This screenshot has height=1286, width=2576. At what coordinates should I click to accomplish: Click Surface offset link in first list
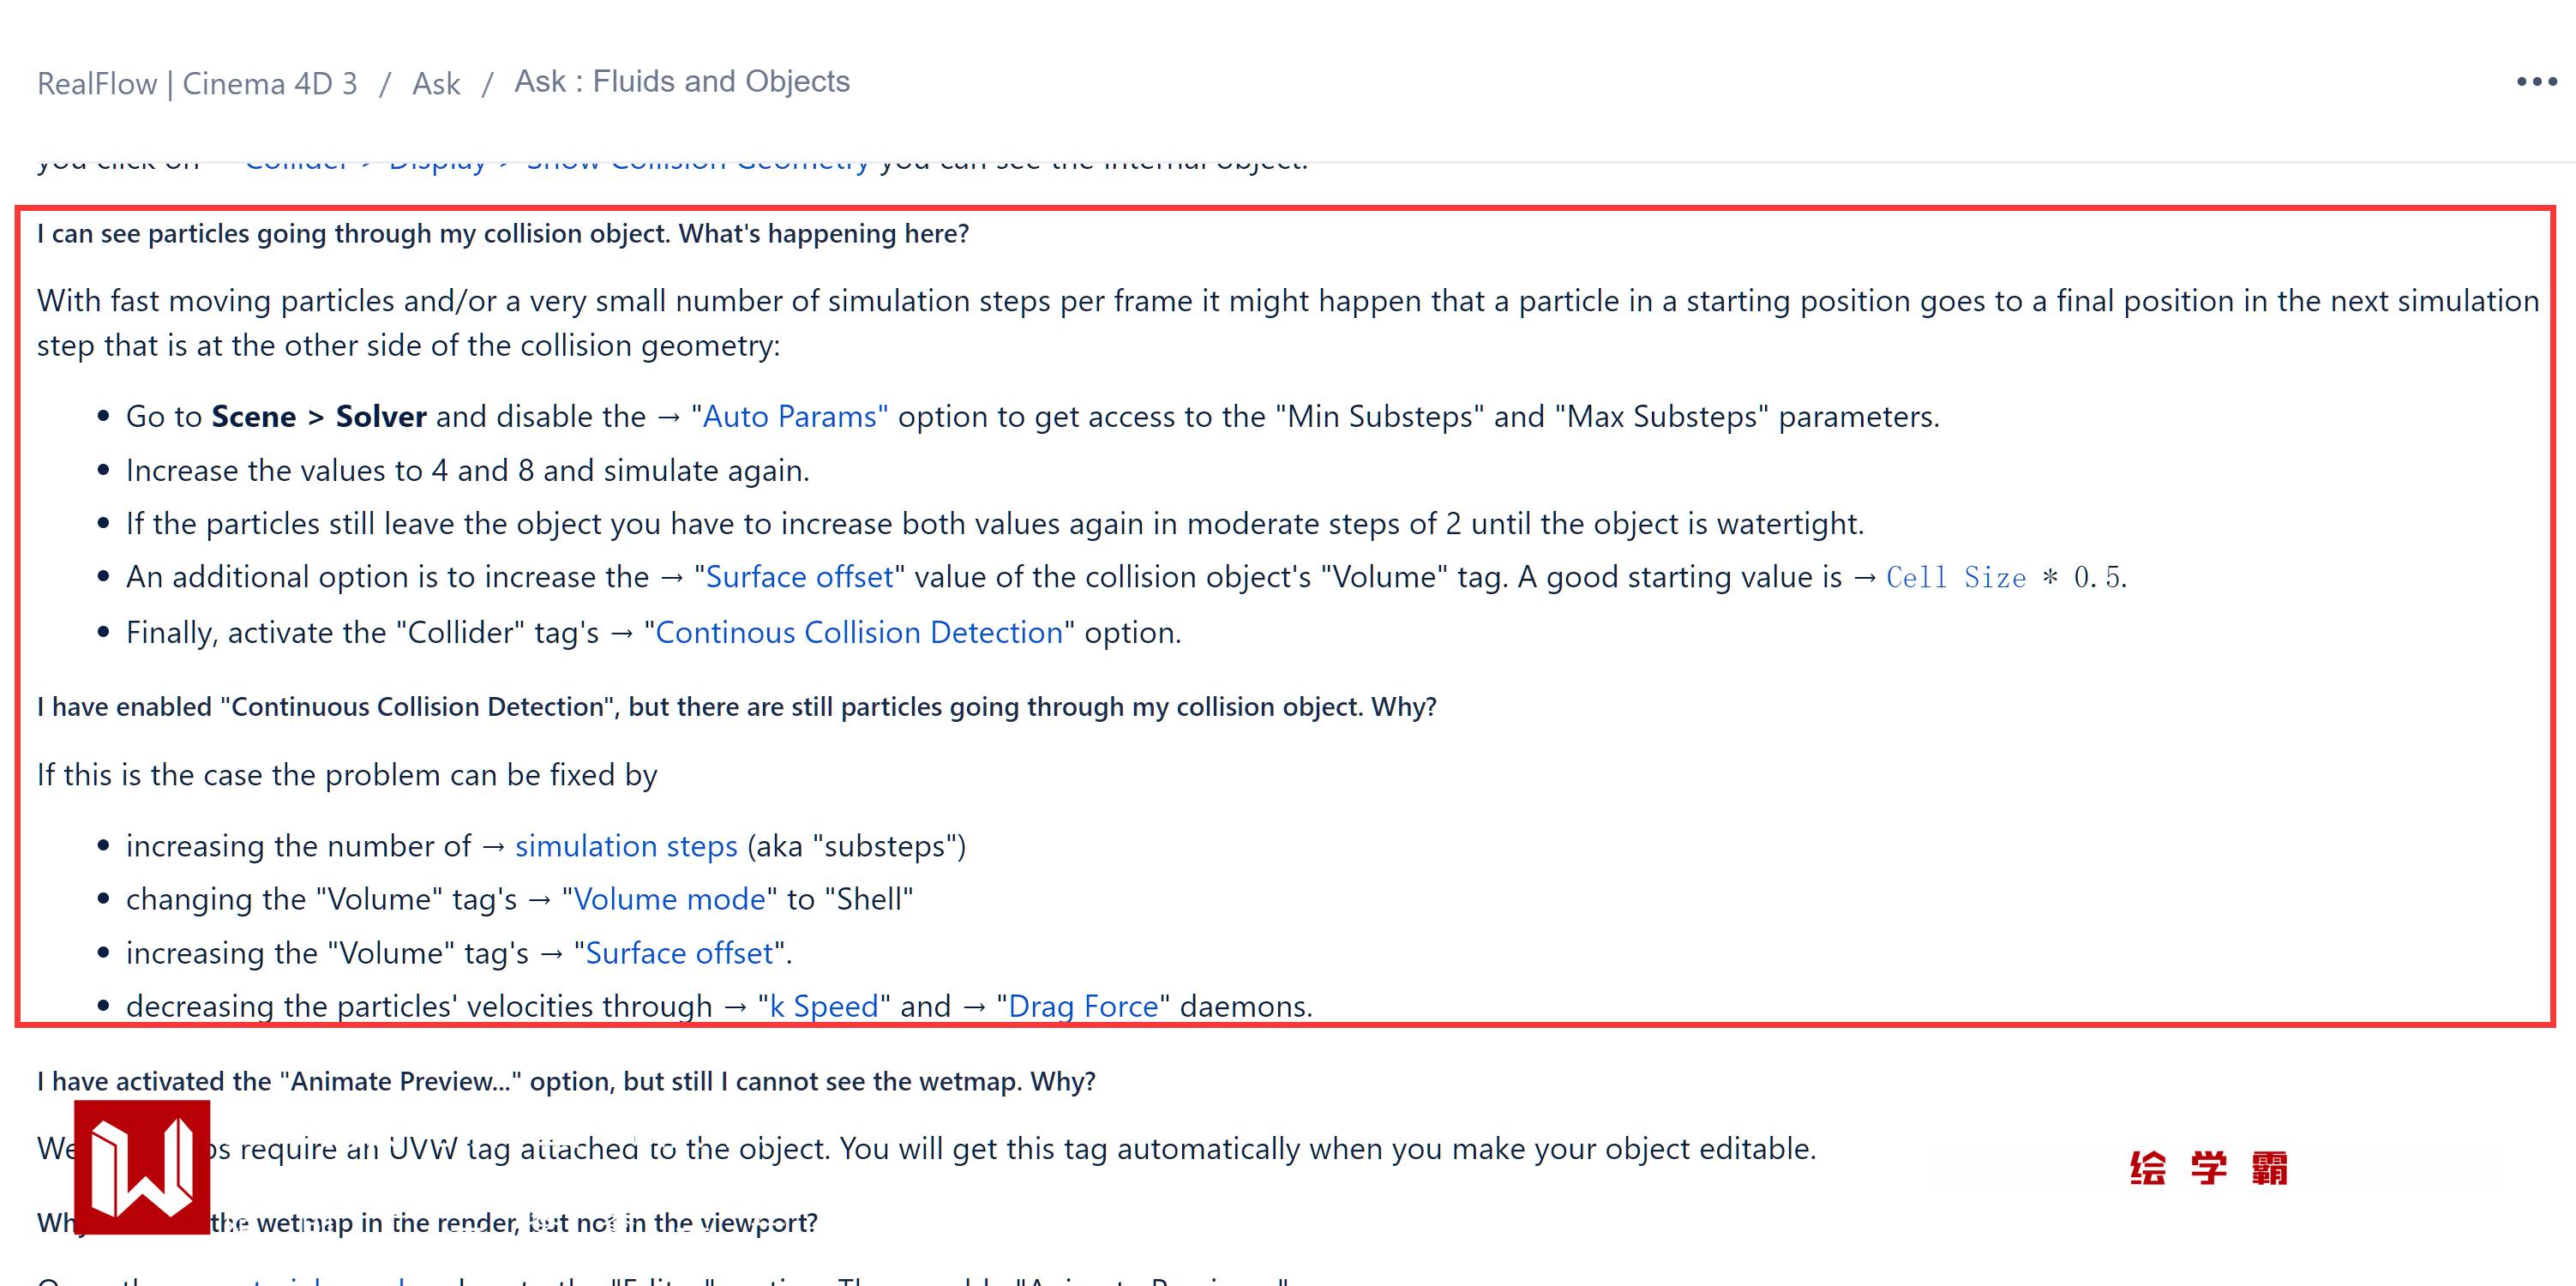click(799, 577)
